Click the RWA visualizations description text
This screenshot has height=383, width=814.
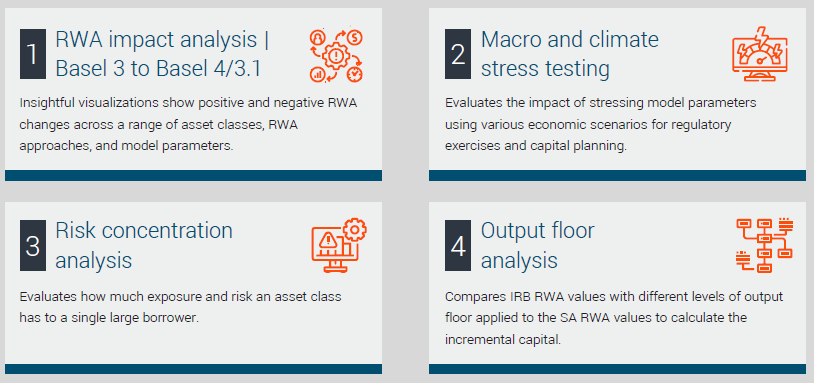188,125
